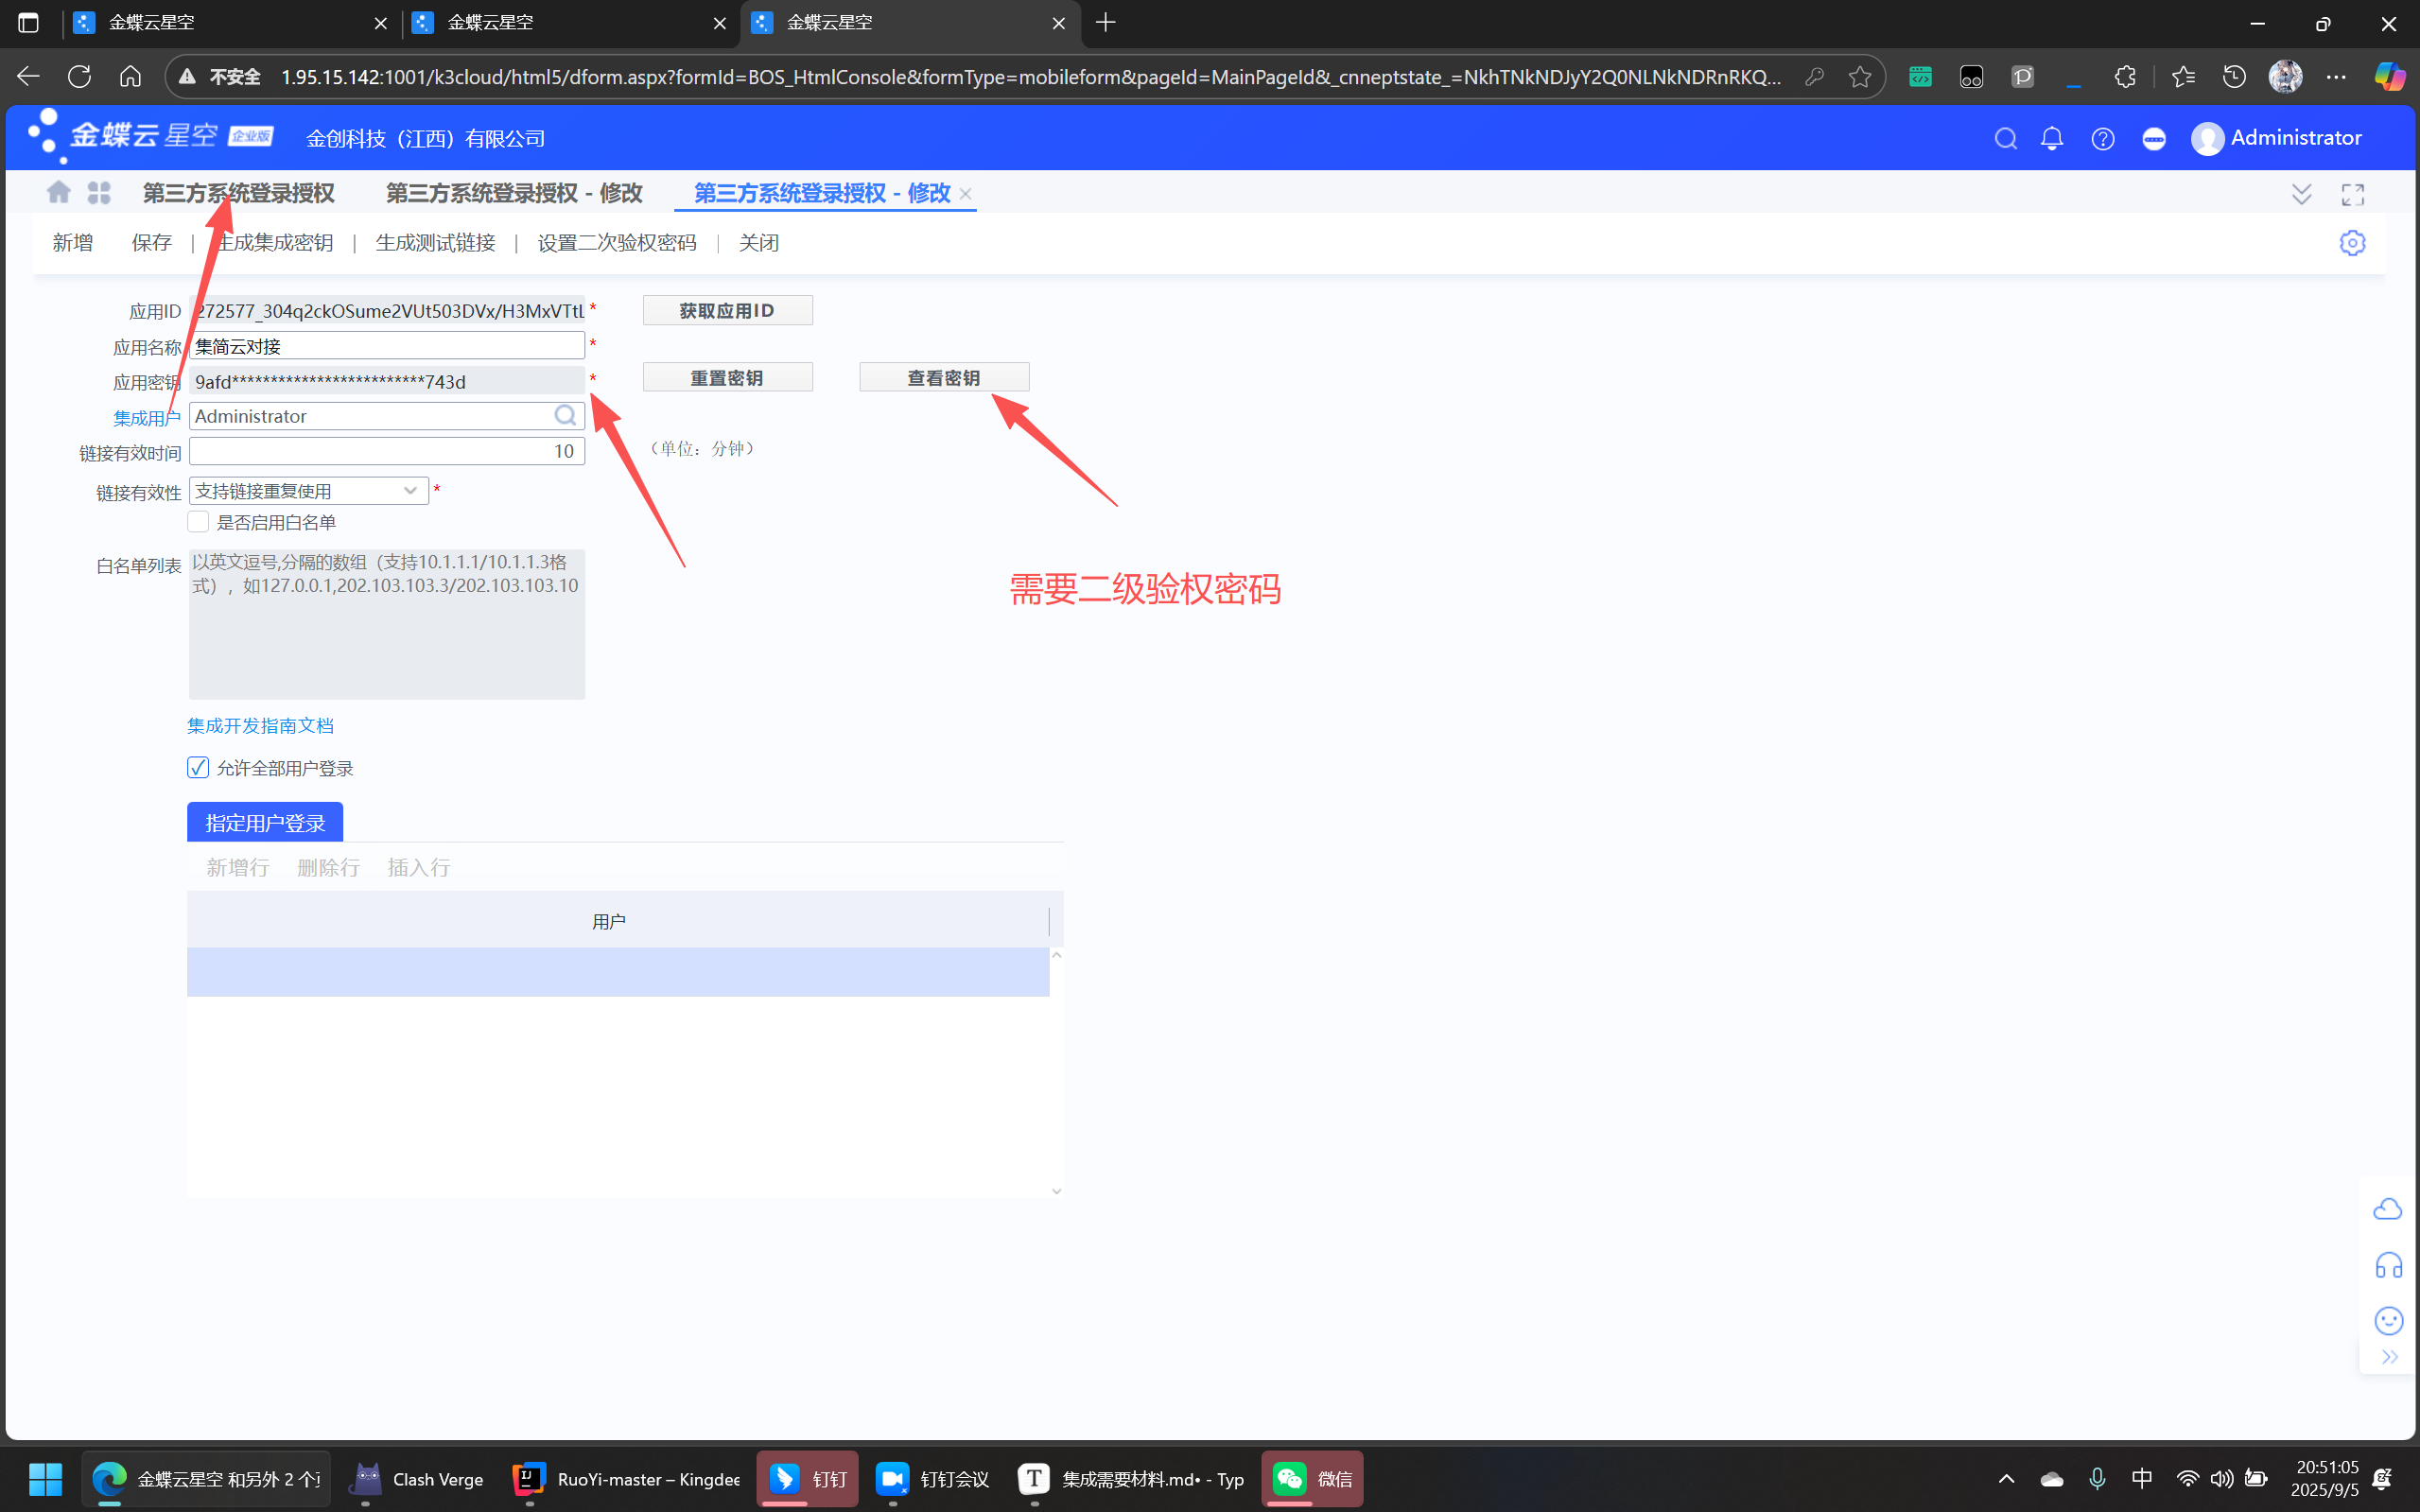This screenshot has height=1512, width=2420.
Task: Click the 查看密钥 button
Action: (943, 378)
